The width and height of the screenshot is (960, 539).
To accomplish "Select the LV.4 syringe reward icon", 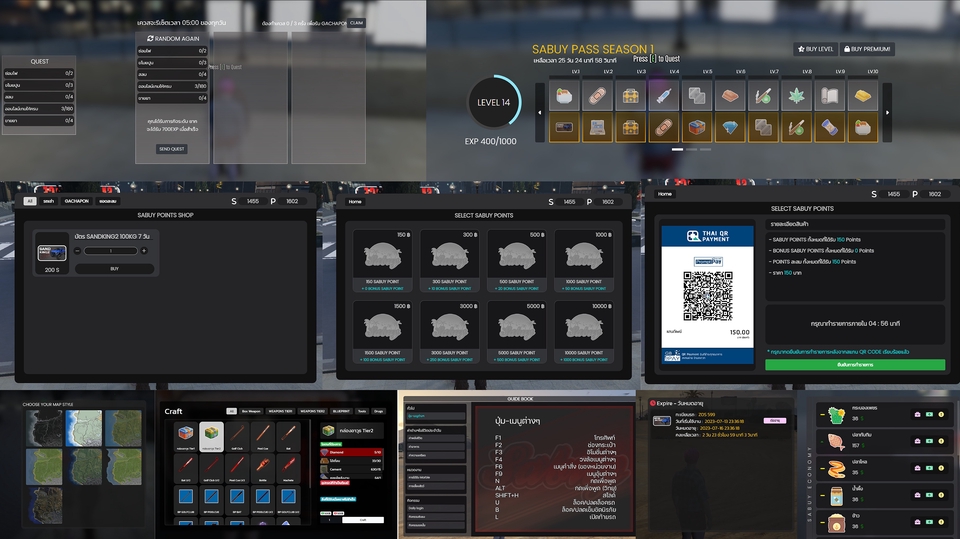I will [664, 96].
